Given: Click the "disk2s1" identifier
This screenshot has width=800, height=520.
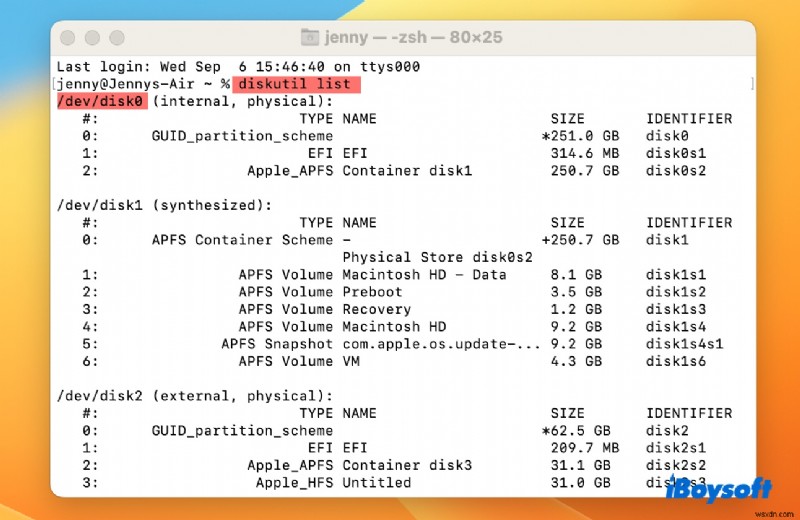Looking at the screenshot, I should click(x=676, y=448).
